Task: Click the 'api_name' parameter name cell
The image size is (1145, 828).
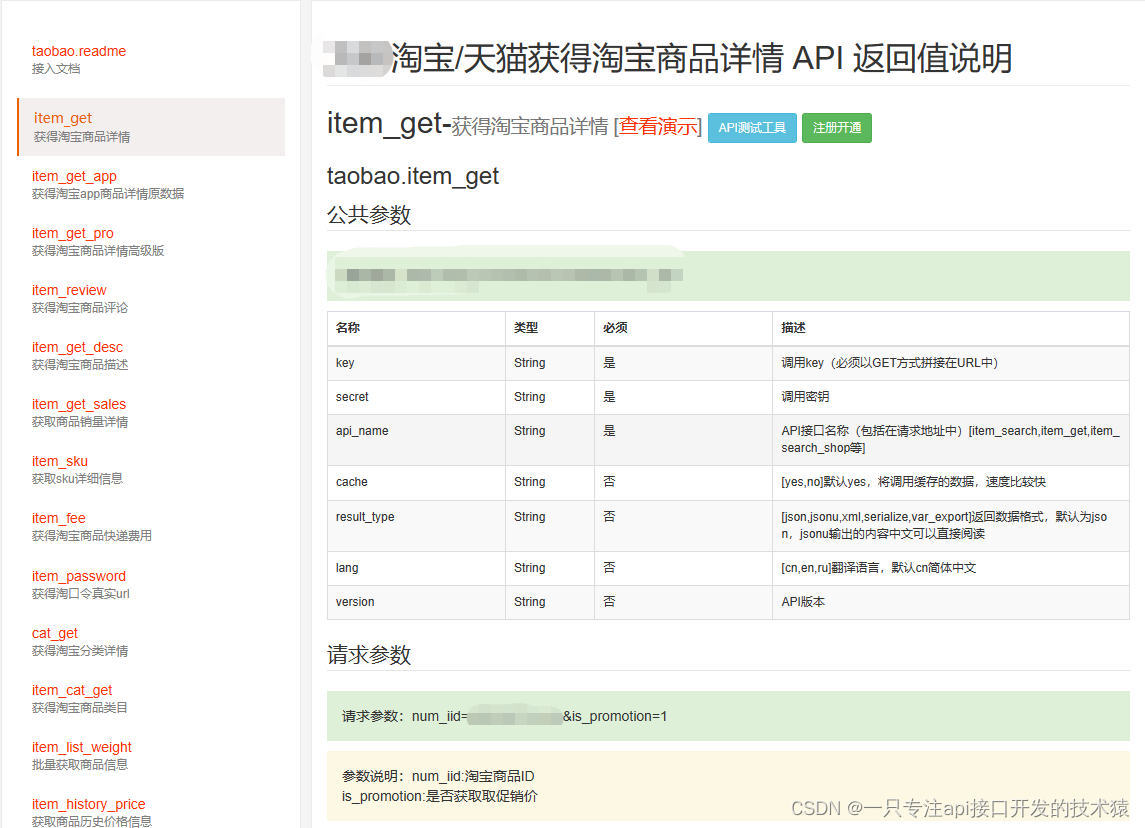Action: click(x=416, y=440)
